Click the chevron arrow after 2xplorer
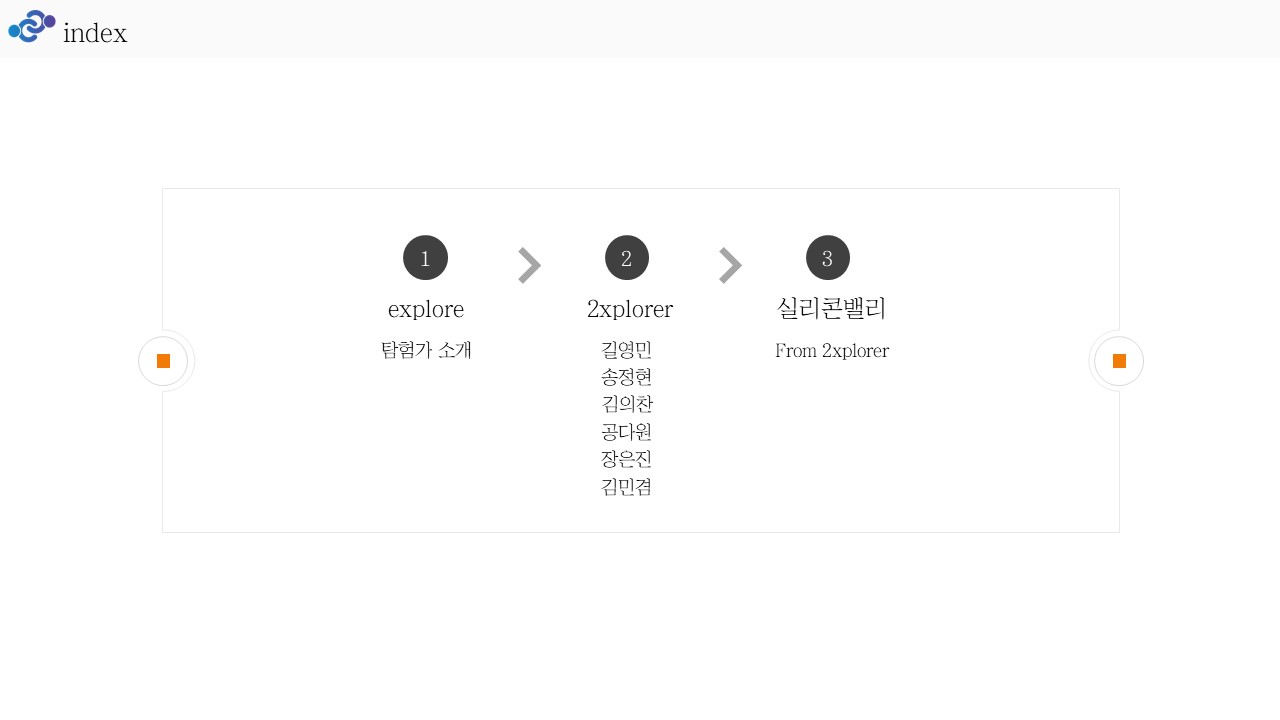The image size is (1280, 720). [731, 265]
